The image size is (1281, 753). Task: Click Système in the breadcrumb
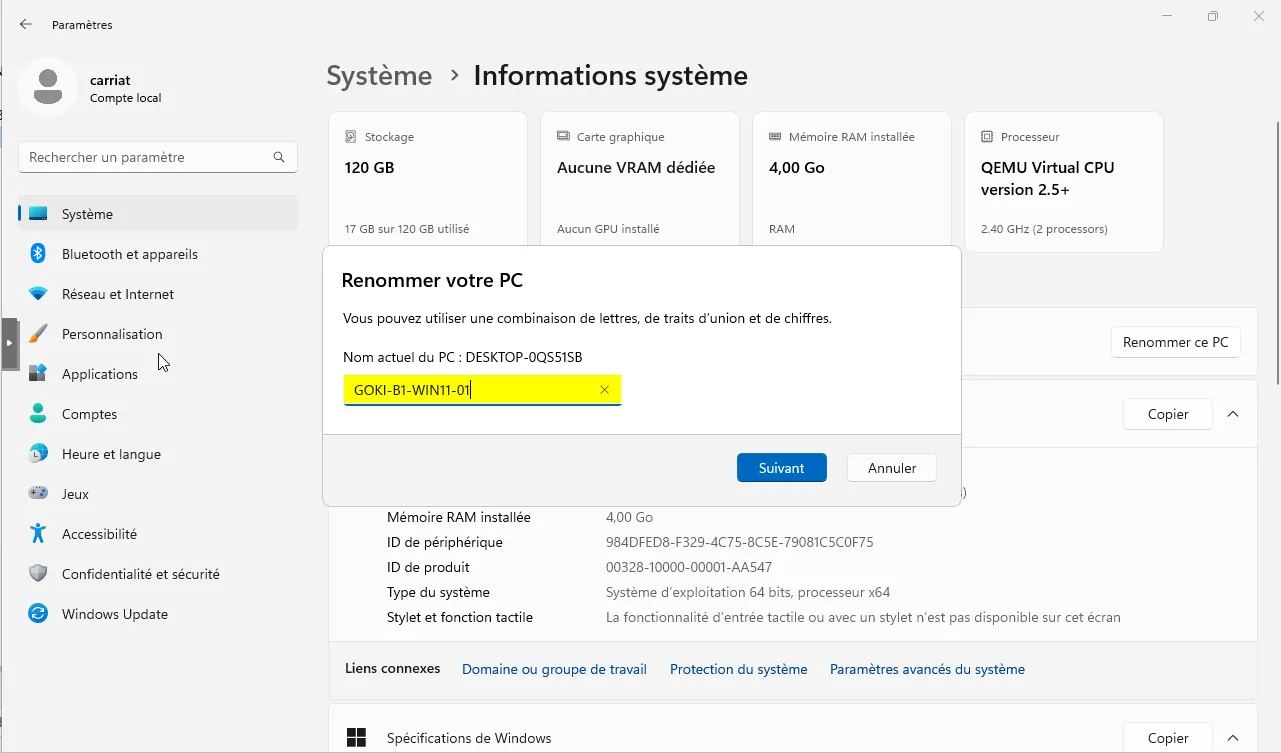click(379, 76)
